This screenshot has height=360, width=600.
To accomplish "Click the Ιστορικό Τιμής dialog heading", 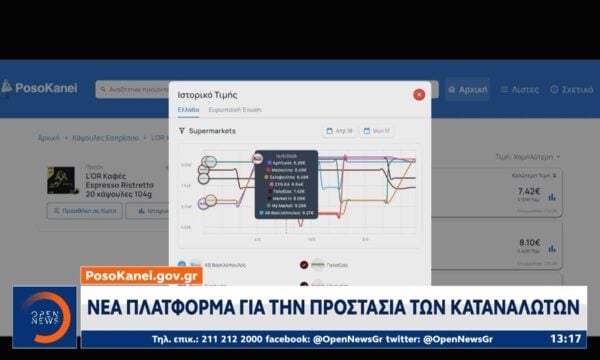I will (x=207, y=95).
